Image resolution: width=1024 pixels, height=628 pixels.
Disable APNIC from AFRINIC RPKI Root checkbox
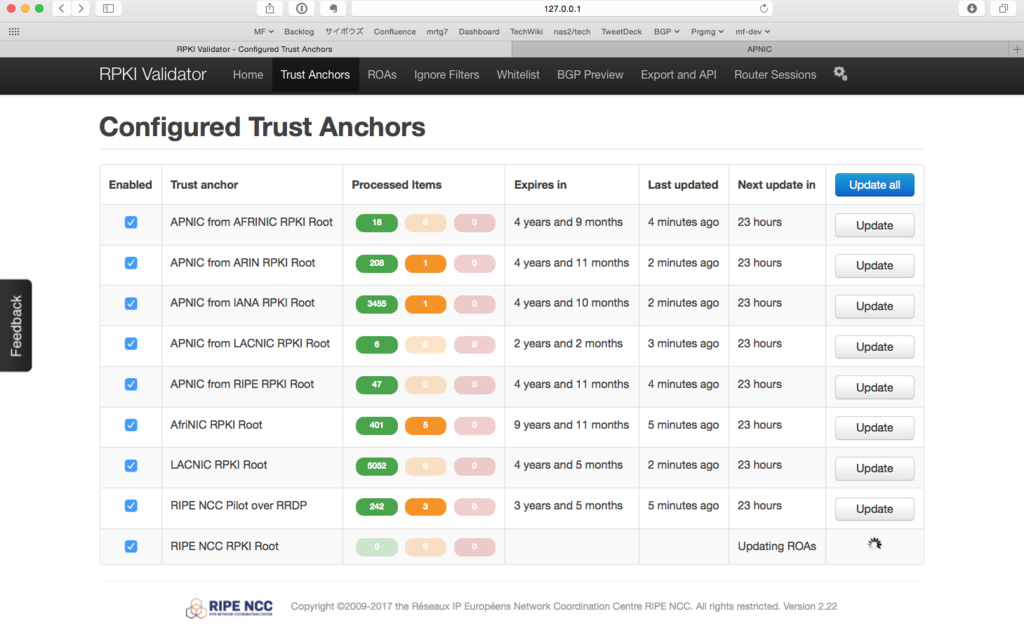point(131,222)
